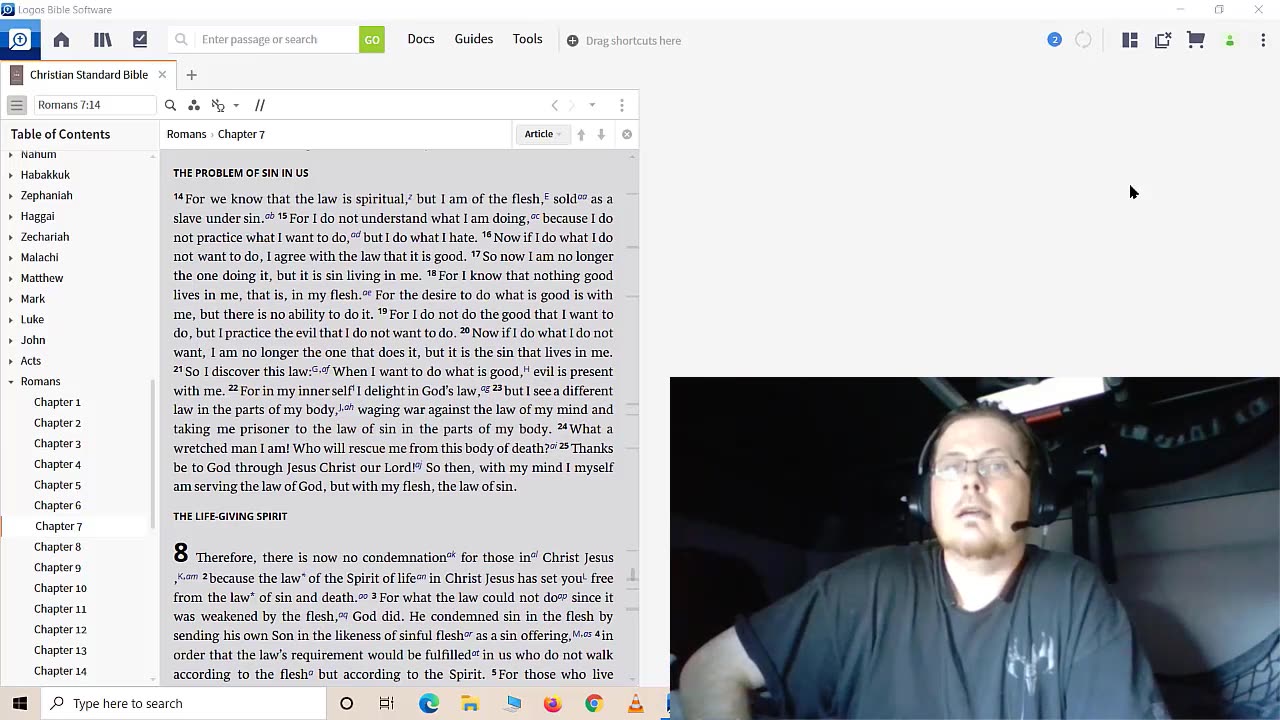The image size is (1280, 720).
Task: Open the panel history dropdown arrow
Action: (592, 105)
